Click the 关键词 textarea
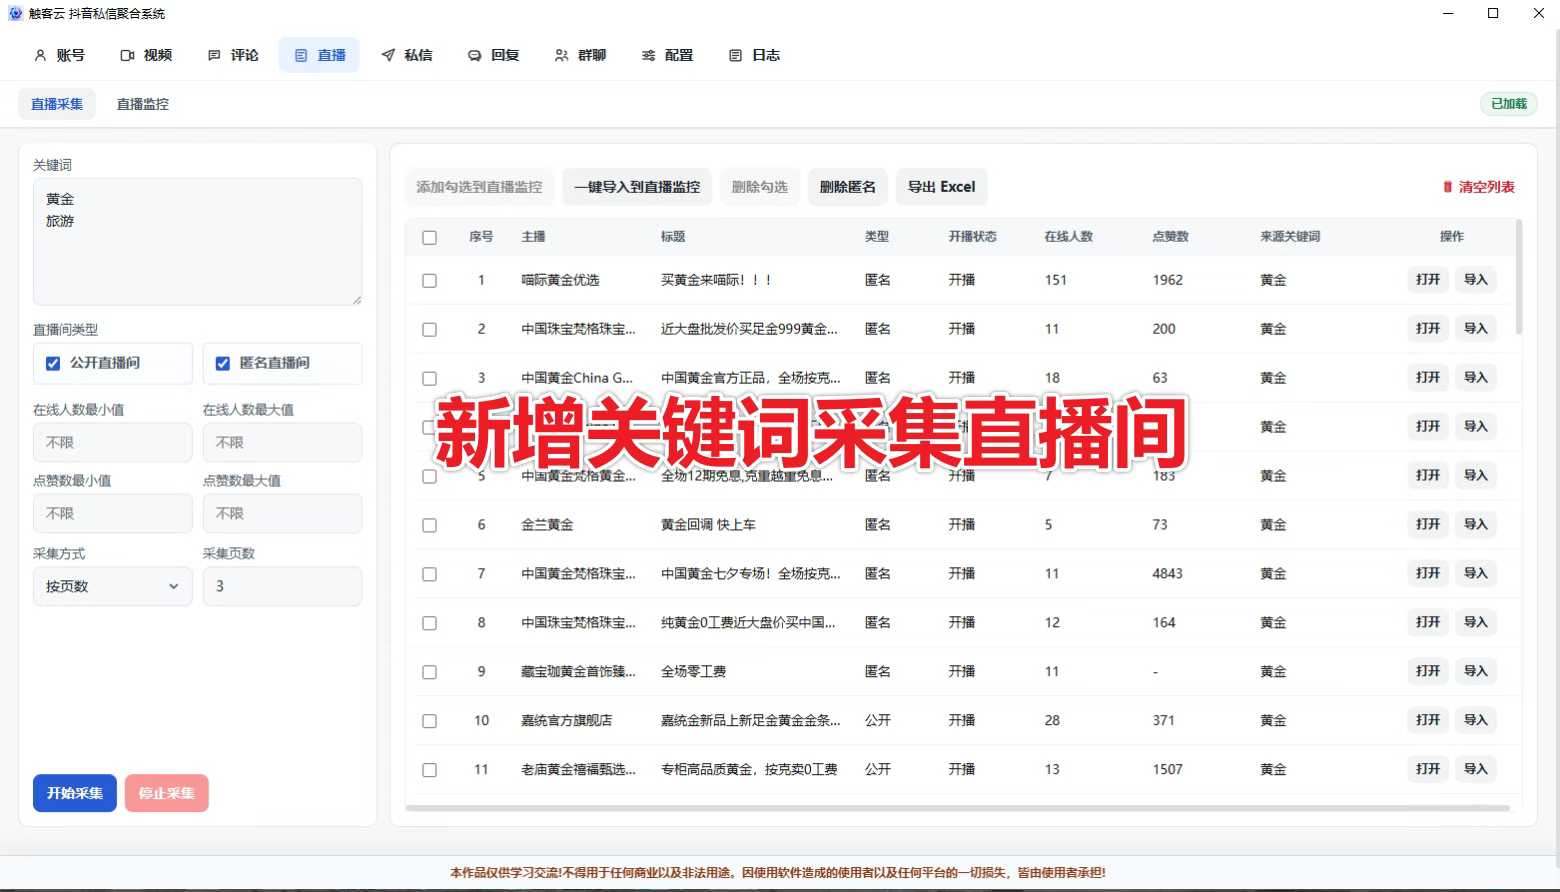Viewport: 1560px width, 892px height. (198, 241)
